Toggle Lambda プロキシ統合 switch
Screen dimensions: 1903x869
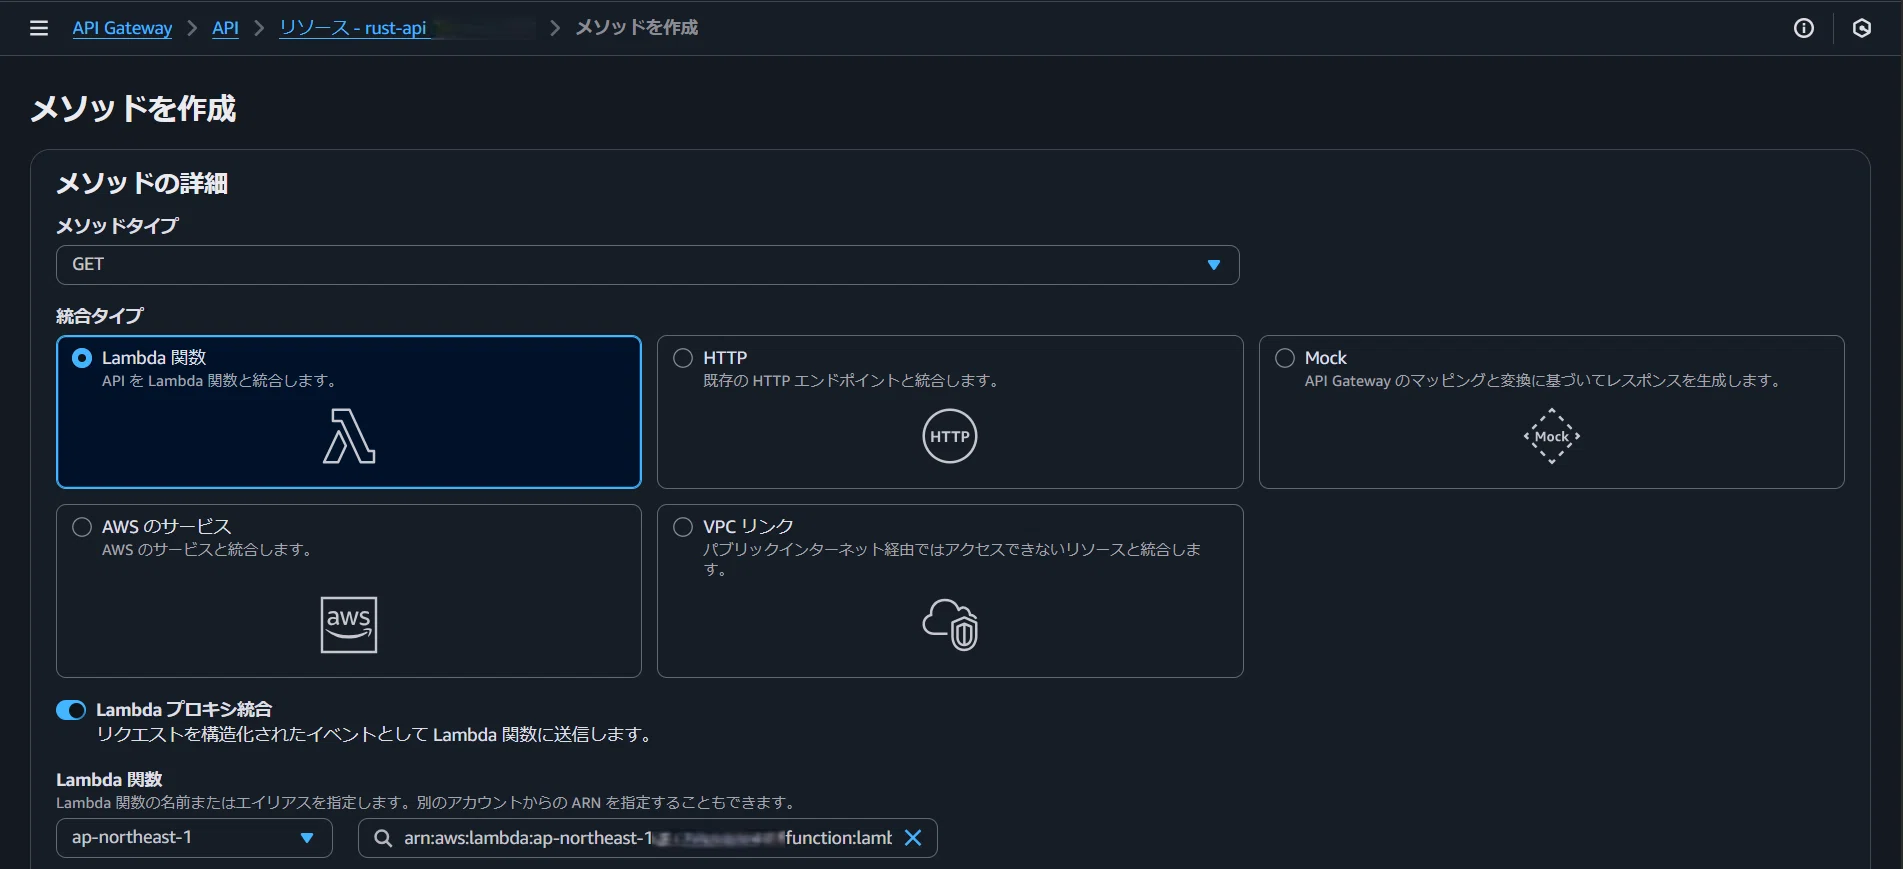71,710
